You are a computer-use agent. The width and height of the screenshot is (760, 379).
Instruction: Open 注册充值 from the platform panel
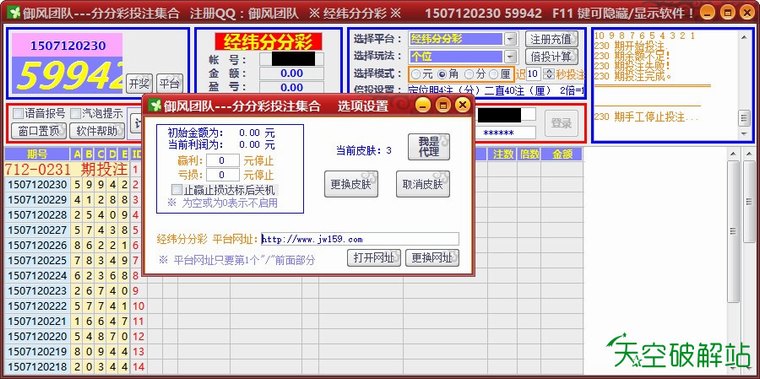click(552, 39)
